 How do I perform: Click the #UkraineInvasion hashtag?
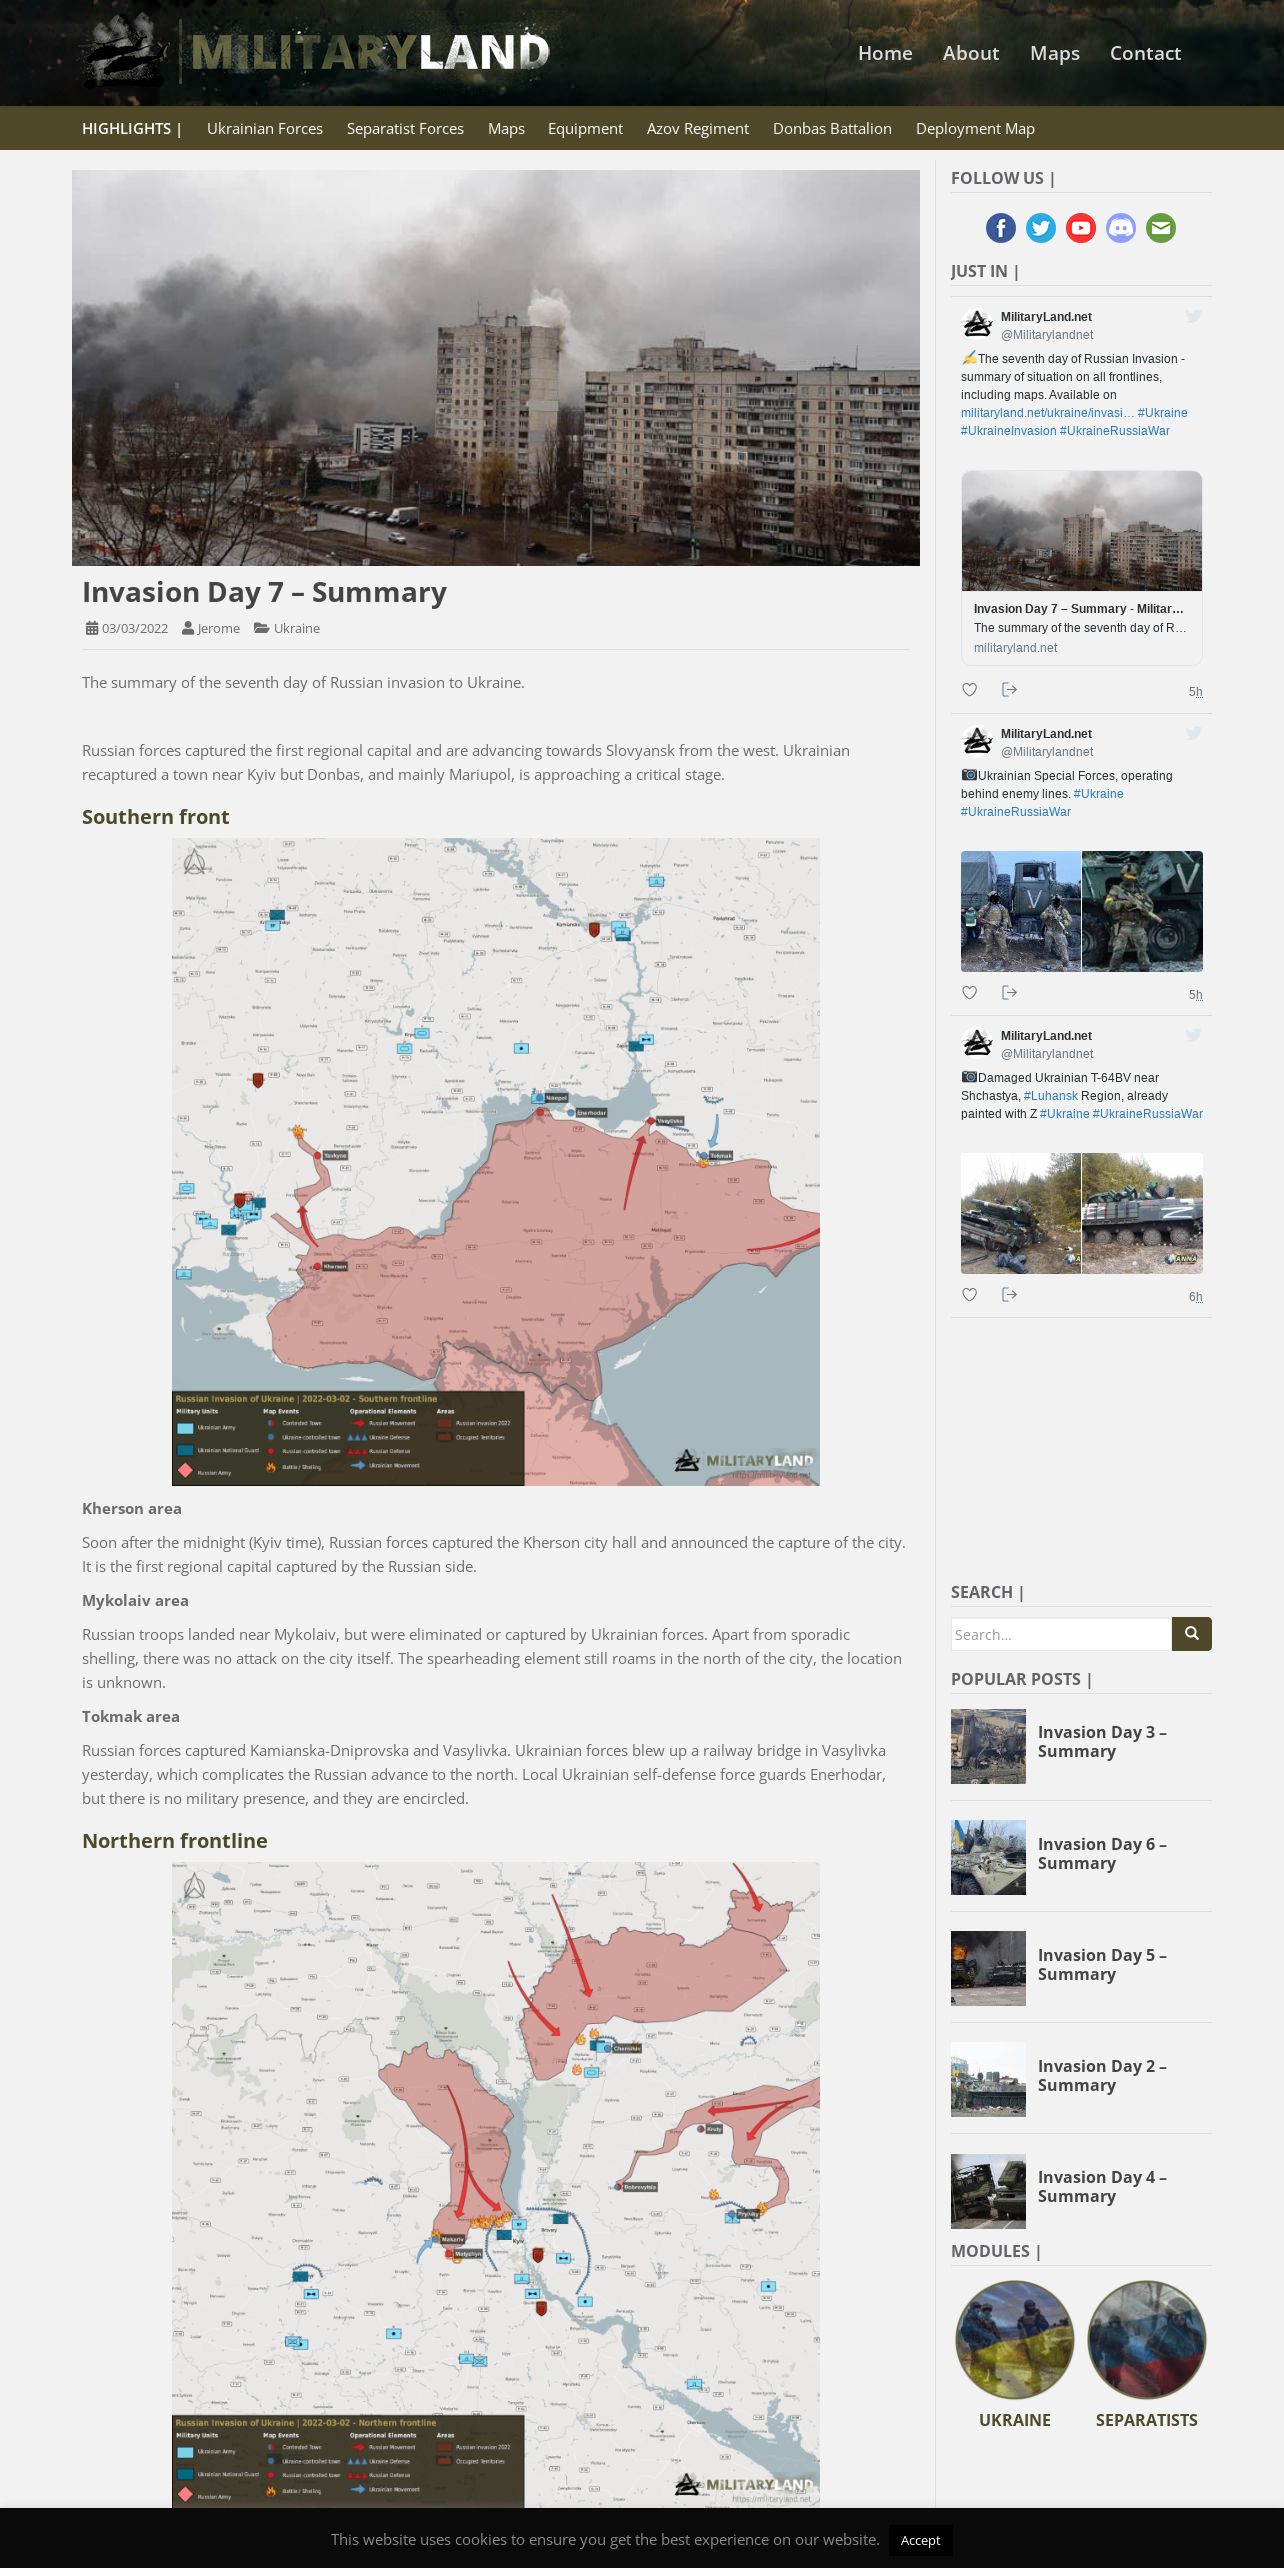pyautogui.click(x=1008, y=431)
